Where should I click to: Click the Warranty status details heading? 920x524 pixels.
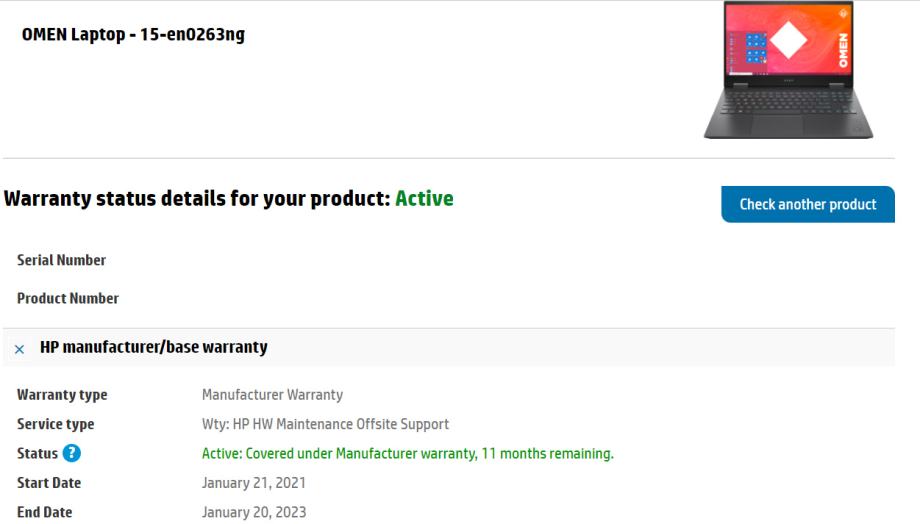(x=196, y=198)
